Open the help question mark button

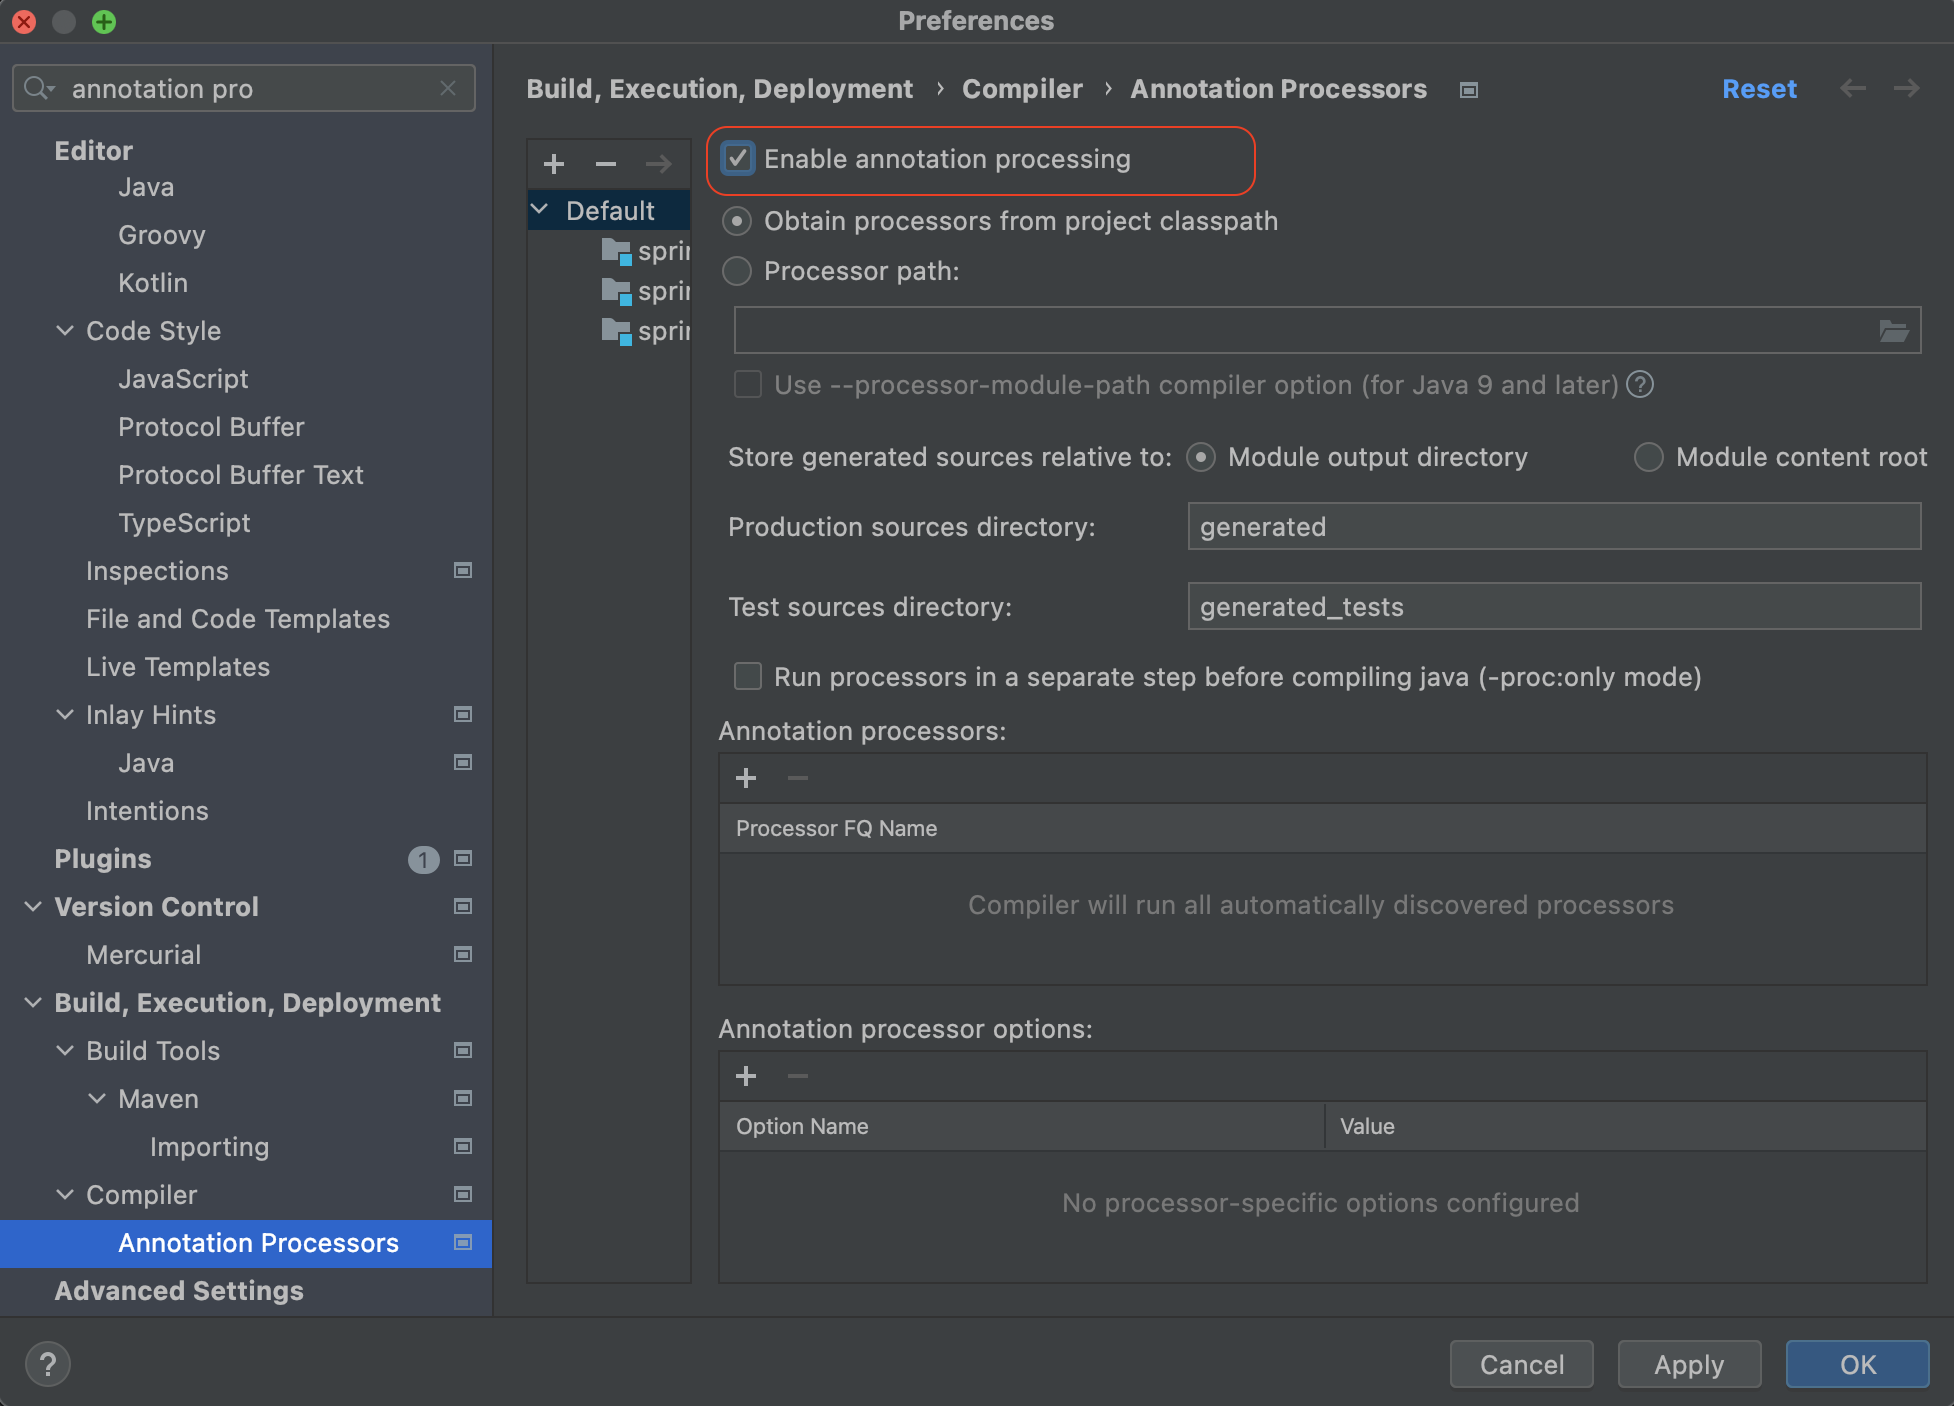click(47, 1364)
